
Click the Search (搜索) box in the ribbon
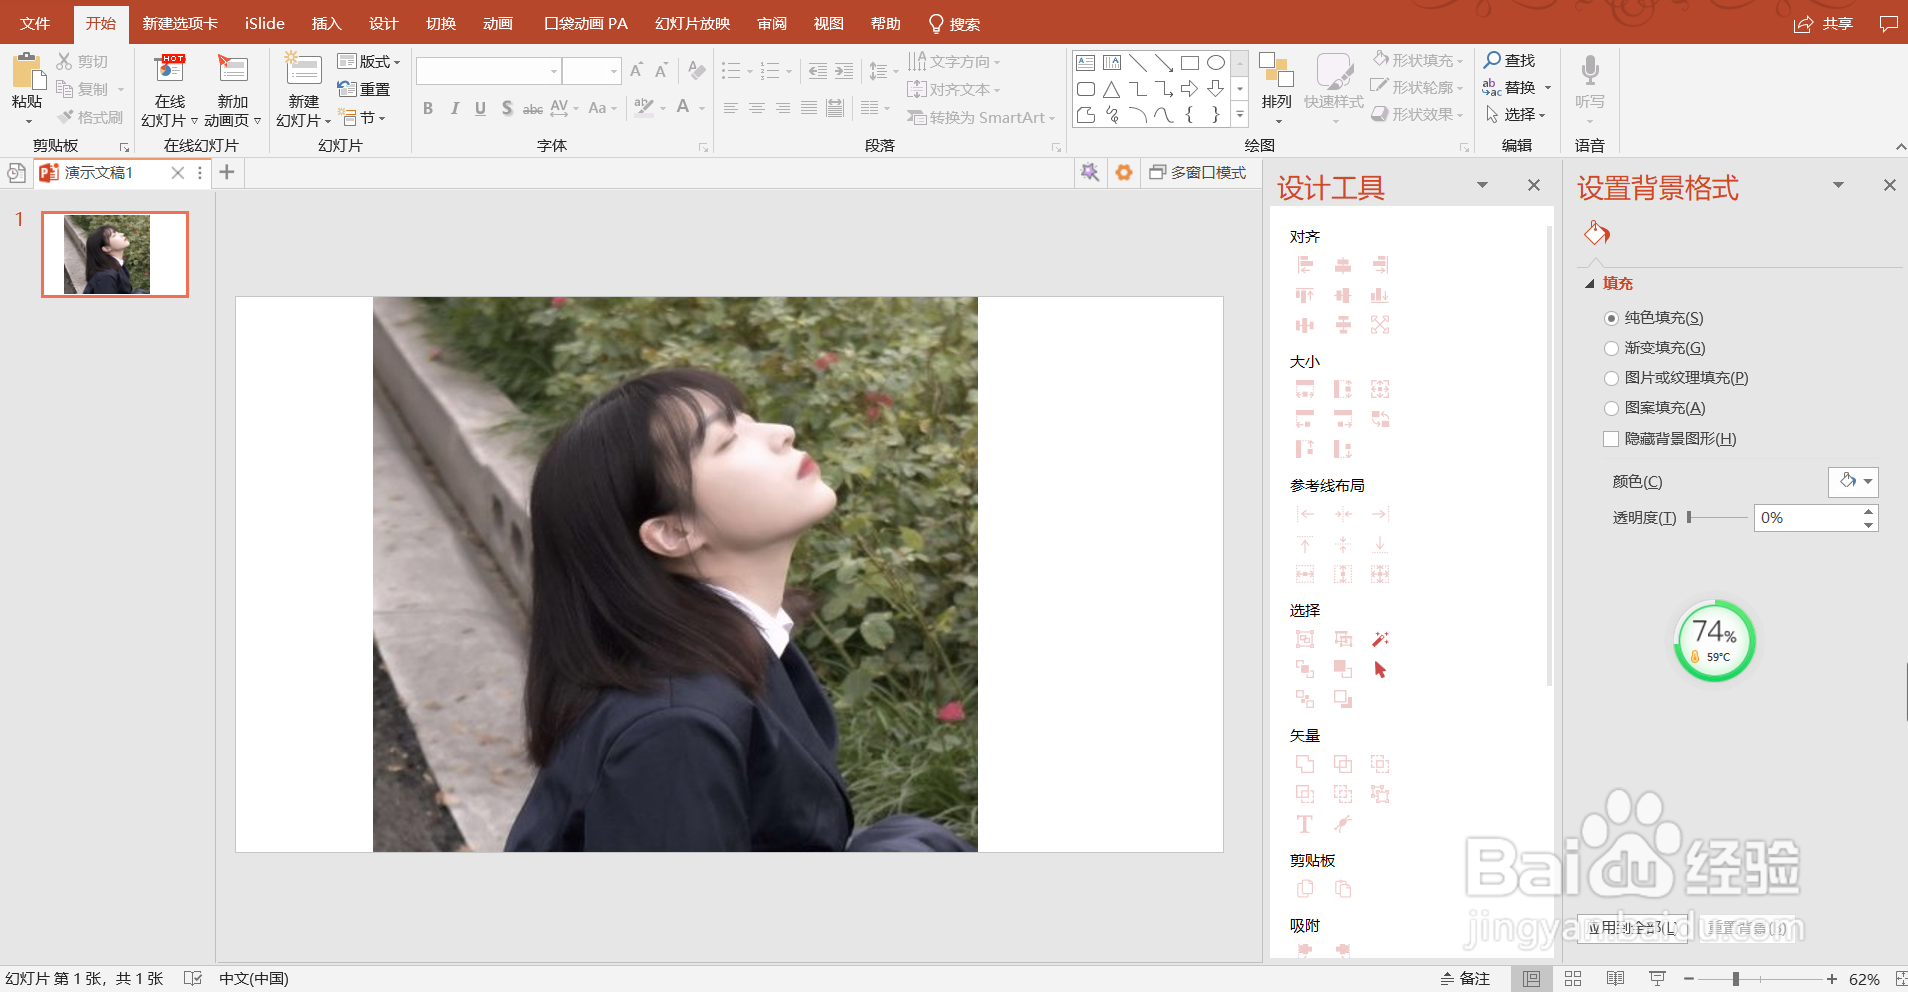(x=955, y=24)
